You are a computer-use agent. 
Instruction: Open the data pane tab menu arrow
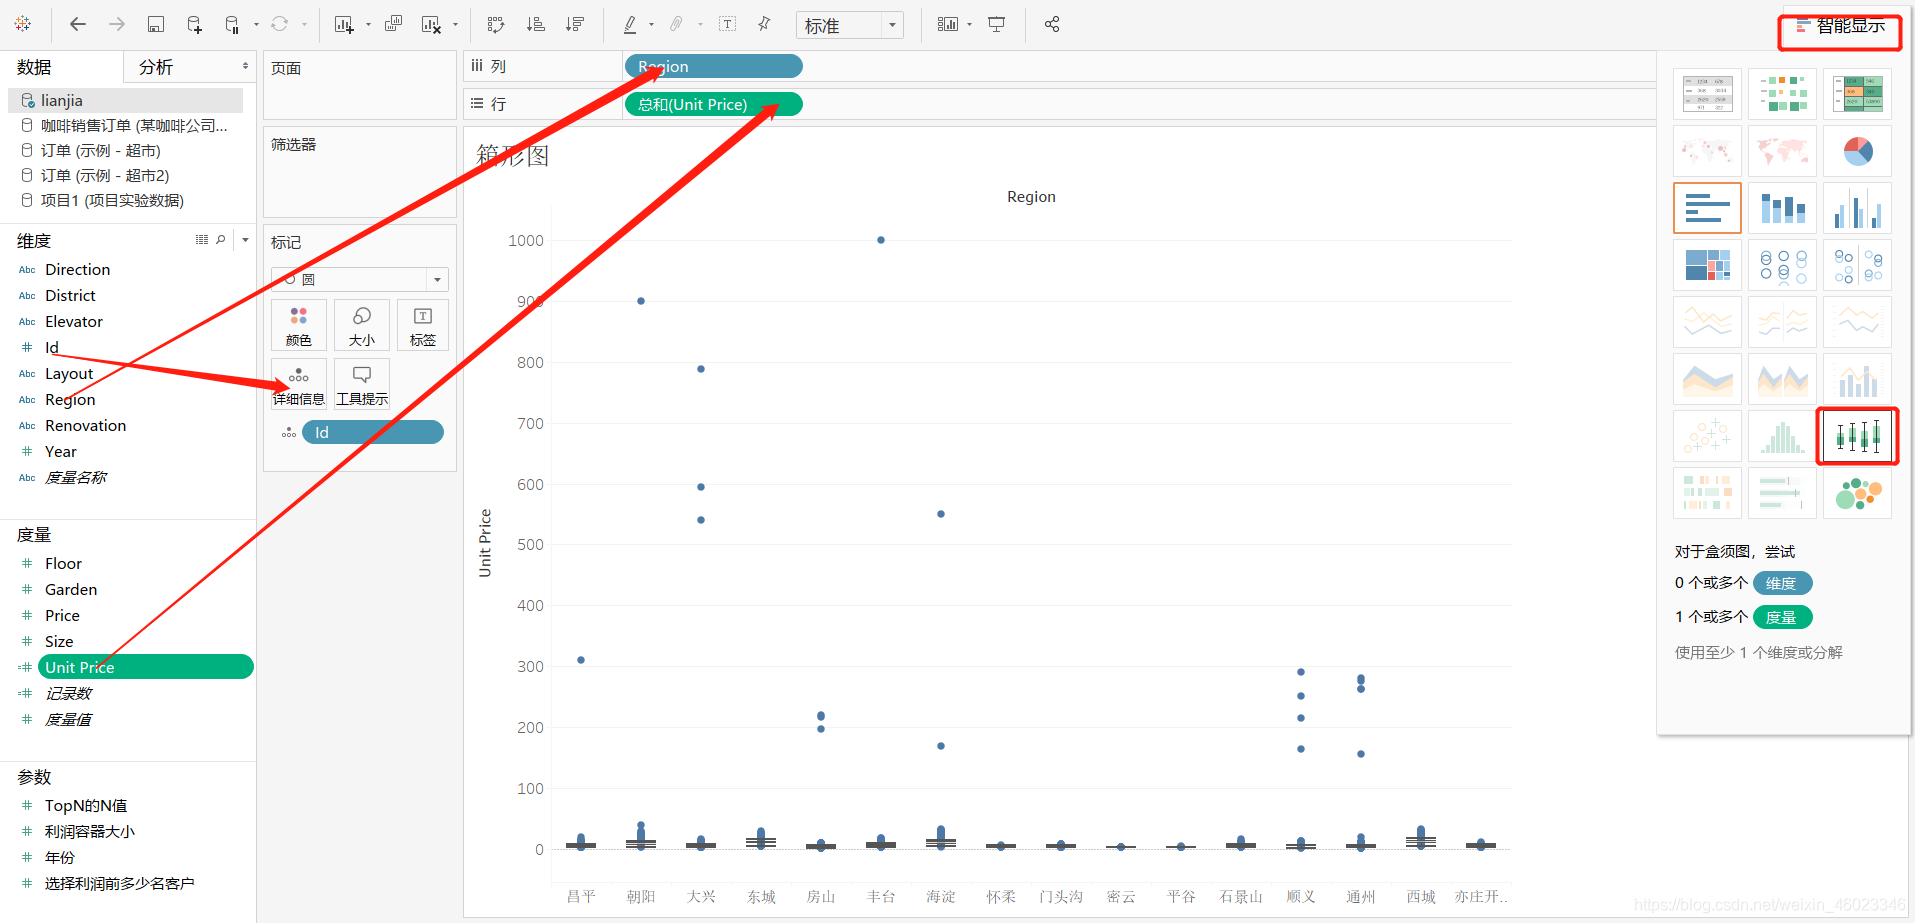click(x=245, y=66)
